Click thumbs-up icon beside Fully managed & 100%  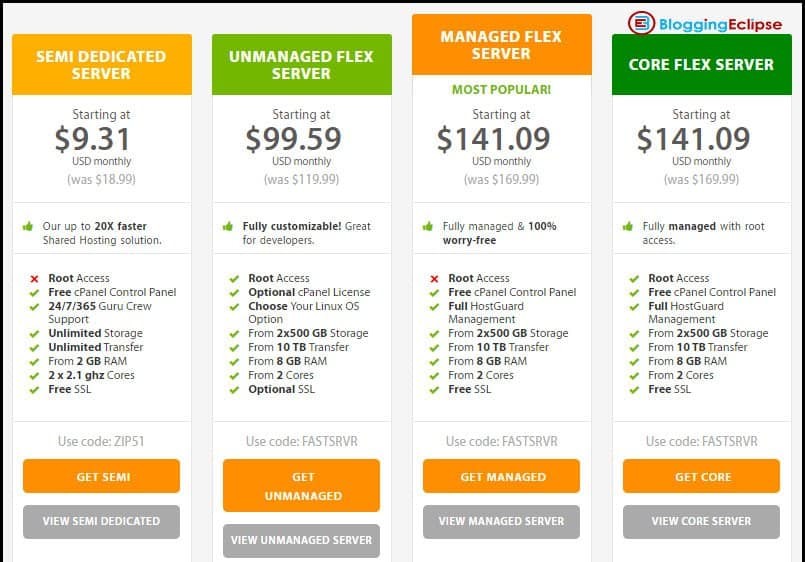point(427,226)
